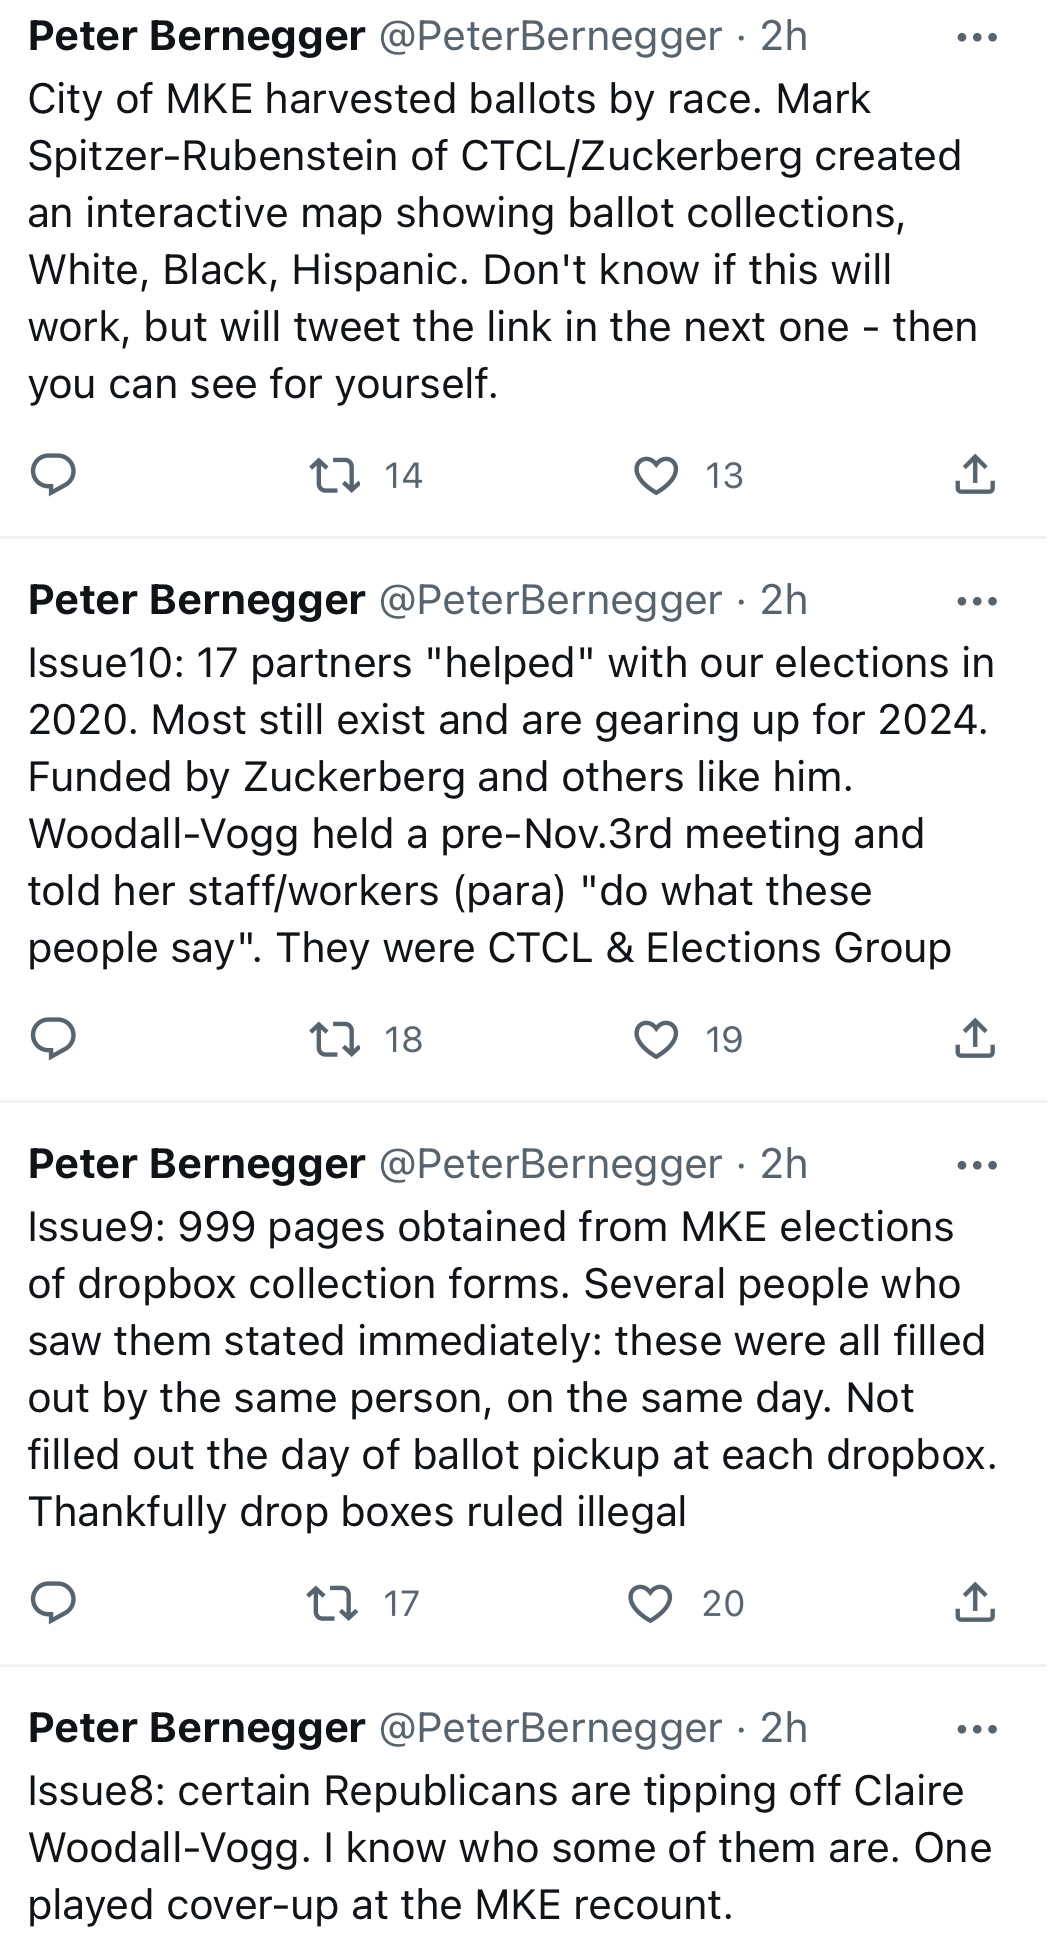Reply to the MKE harvested ballots tweet
1049x1943 pixels.
52,475
